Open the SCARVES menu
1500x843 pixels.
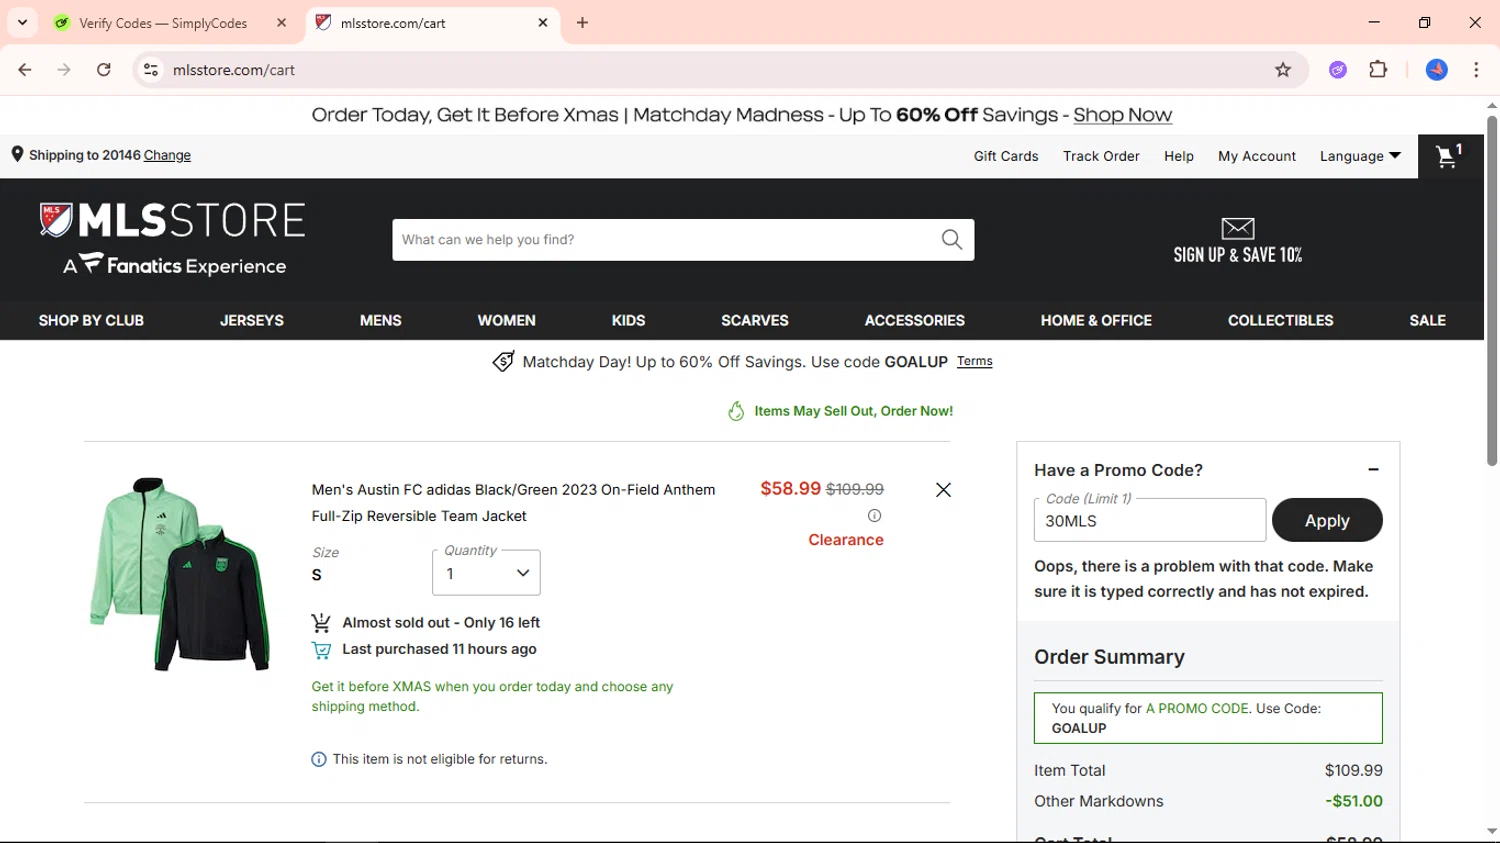[x=755, y=321]
